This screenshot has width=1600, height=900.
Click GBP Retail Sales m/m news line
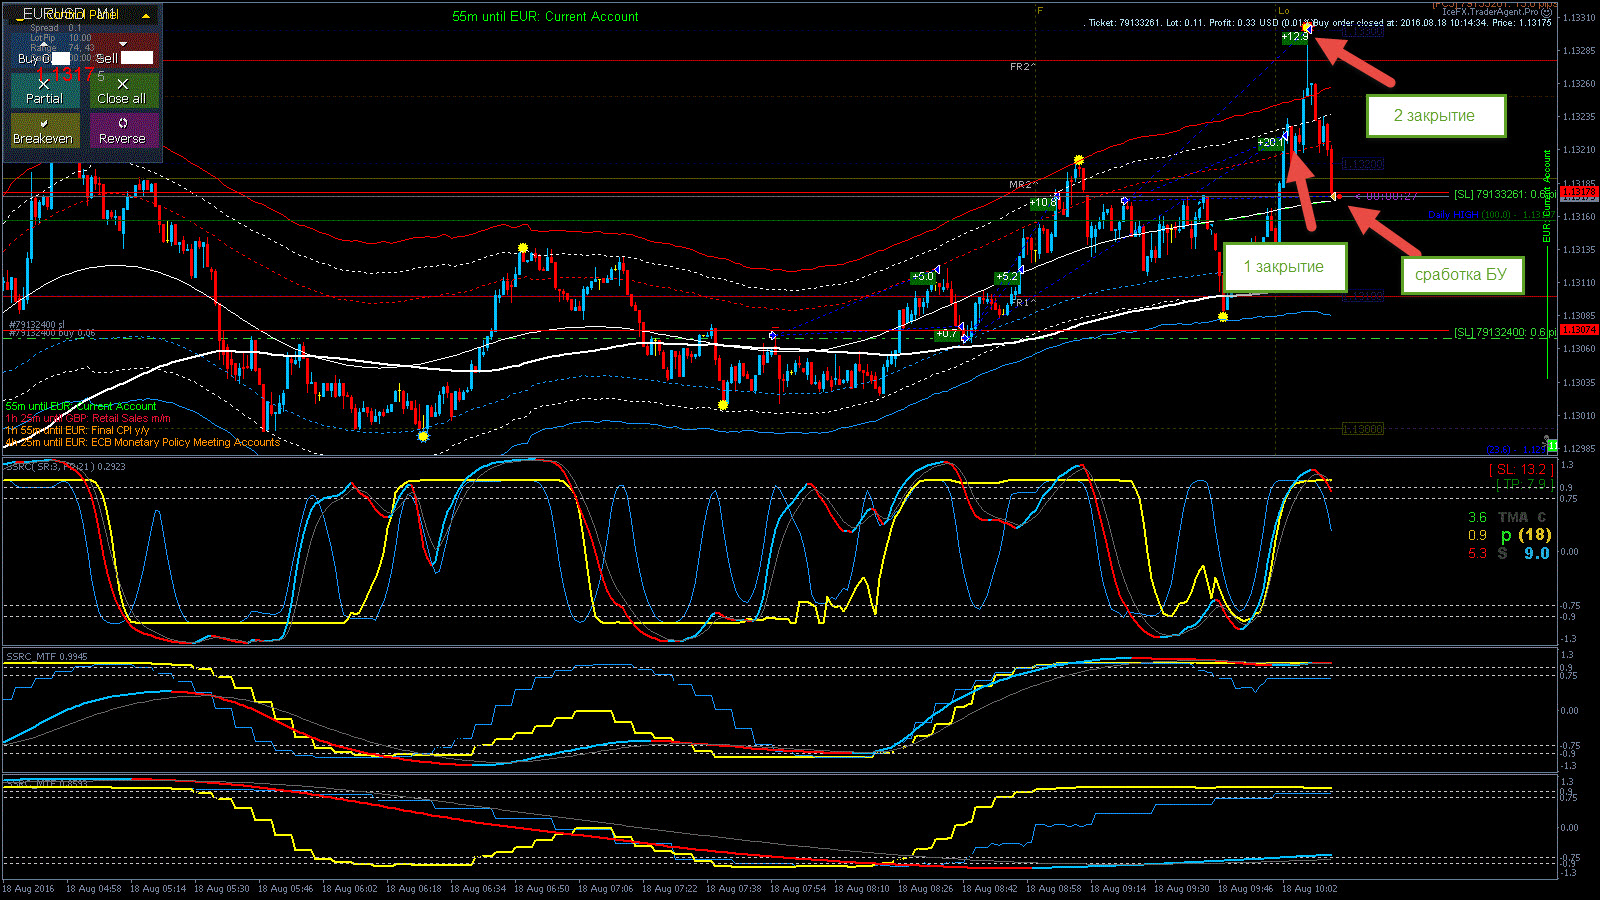[x=88, y=418]
